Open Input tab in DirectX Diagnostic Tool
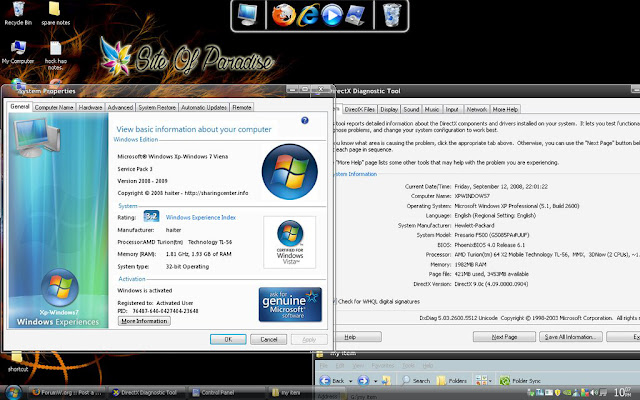This screenshot has height=400, width=640. (x=452, y=109)
